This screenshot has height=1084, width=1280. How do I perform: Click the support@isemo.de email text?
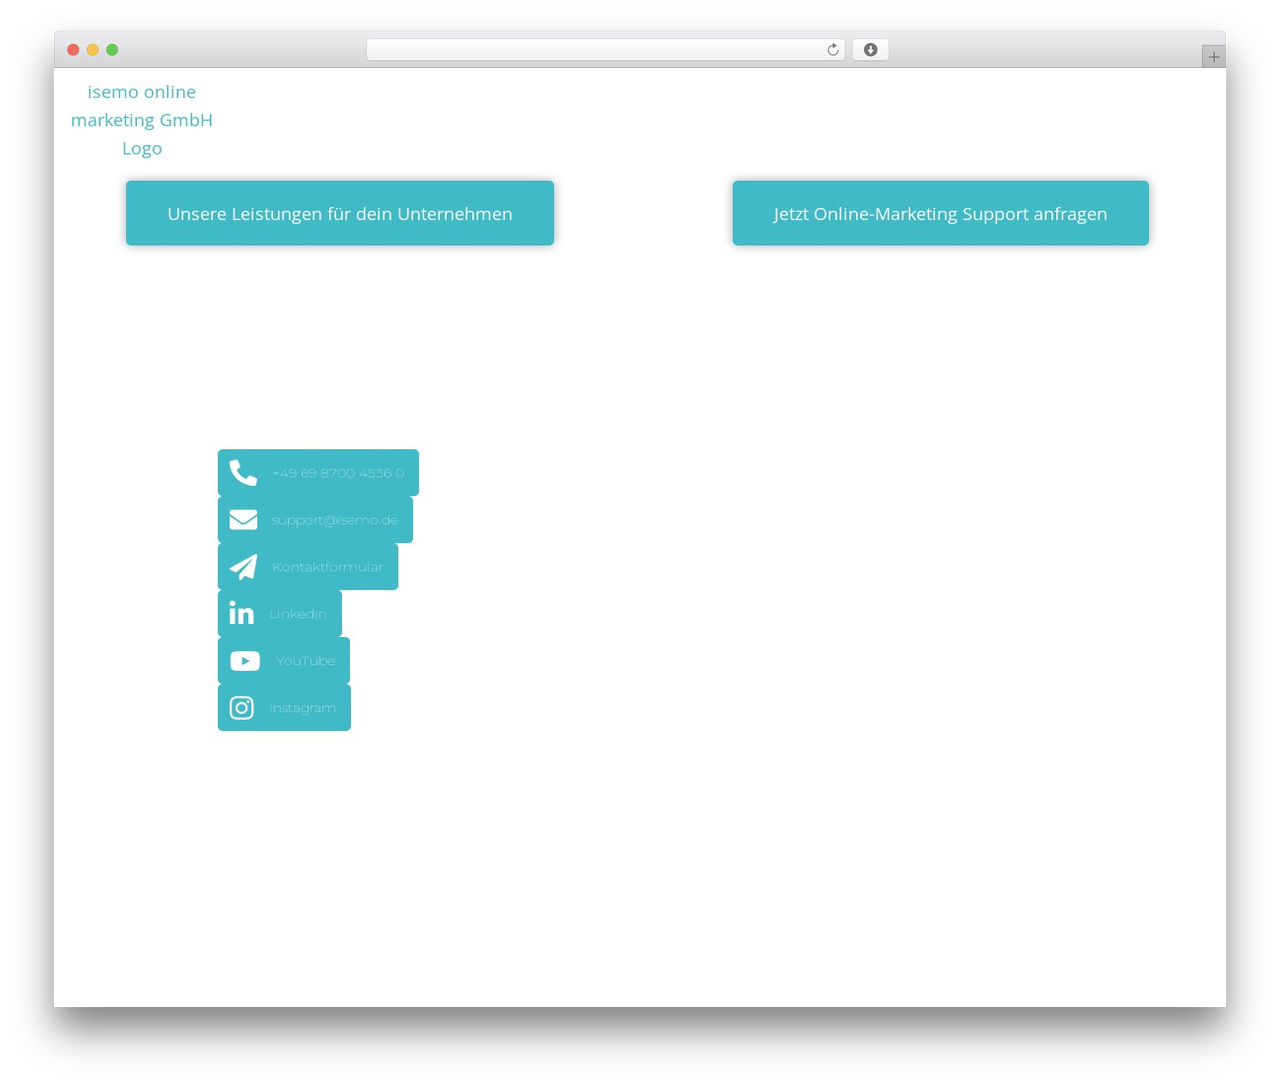(x=335, y=520)
